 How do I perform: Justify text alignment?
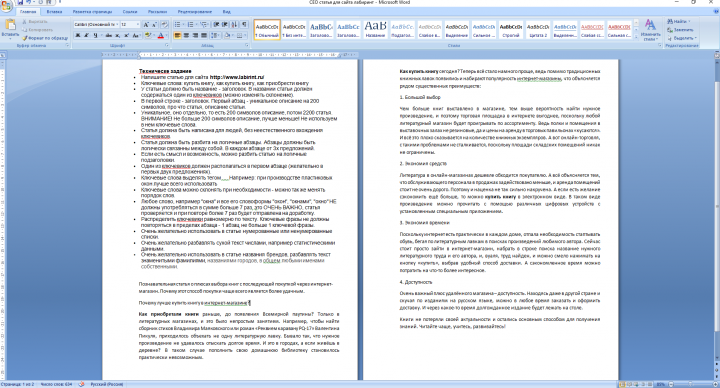tap(204, 35)
